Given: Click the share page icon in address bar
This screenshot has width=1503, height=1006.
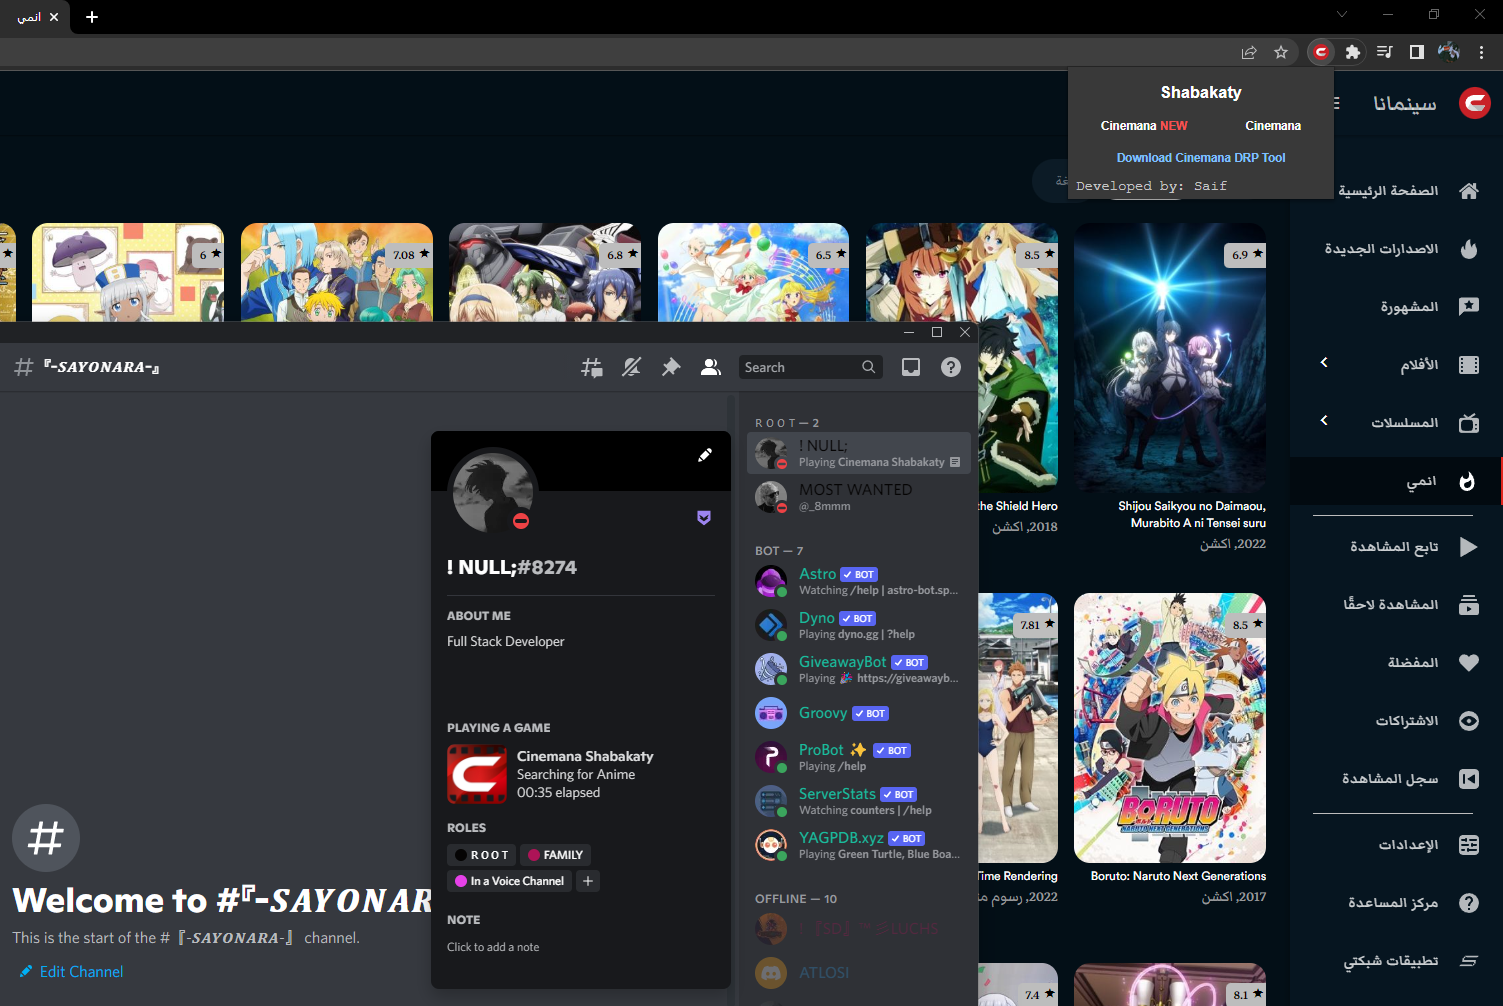Looking at the screenshot, I should [x=1249, y=52].
